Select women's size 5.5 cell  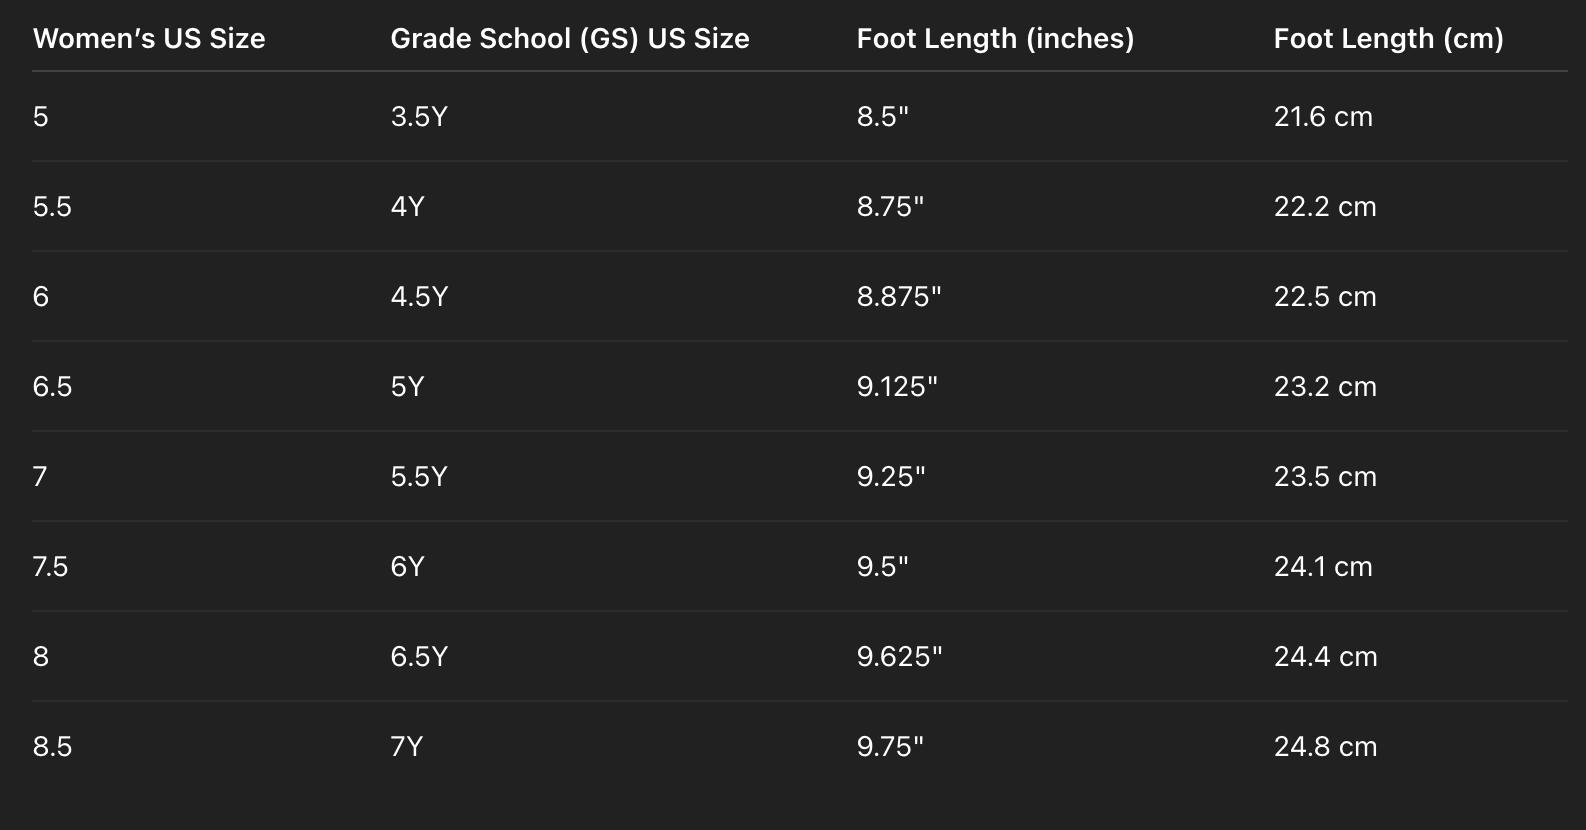pyautogui.click(x=52, y=207)
